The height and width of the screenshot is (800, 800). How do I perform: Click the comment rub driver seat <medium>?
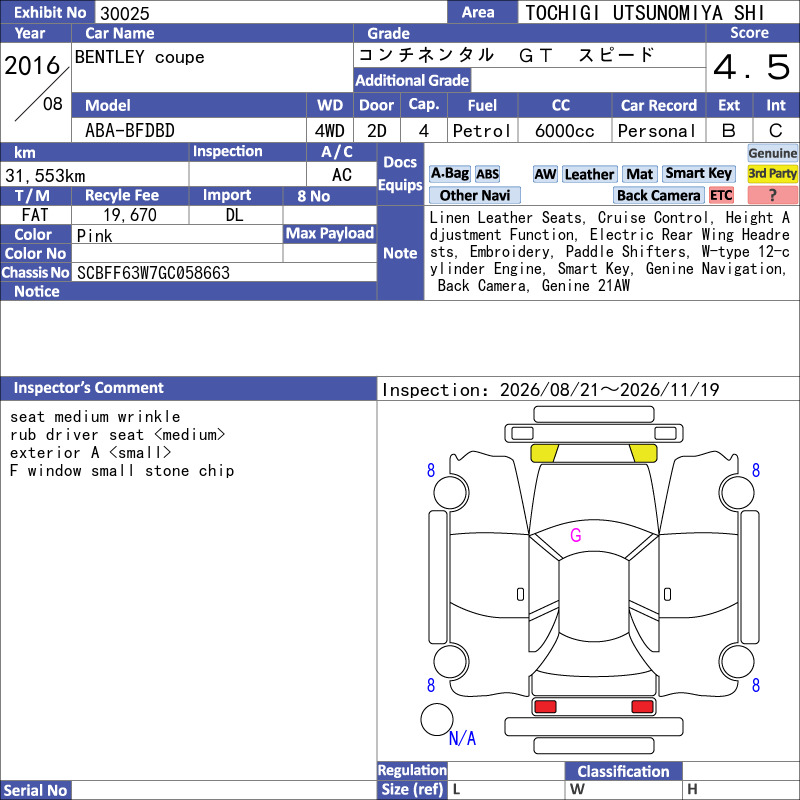(x=117, y=435)
